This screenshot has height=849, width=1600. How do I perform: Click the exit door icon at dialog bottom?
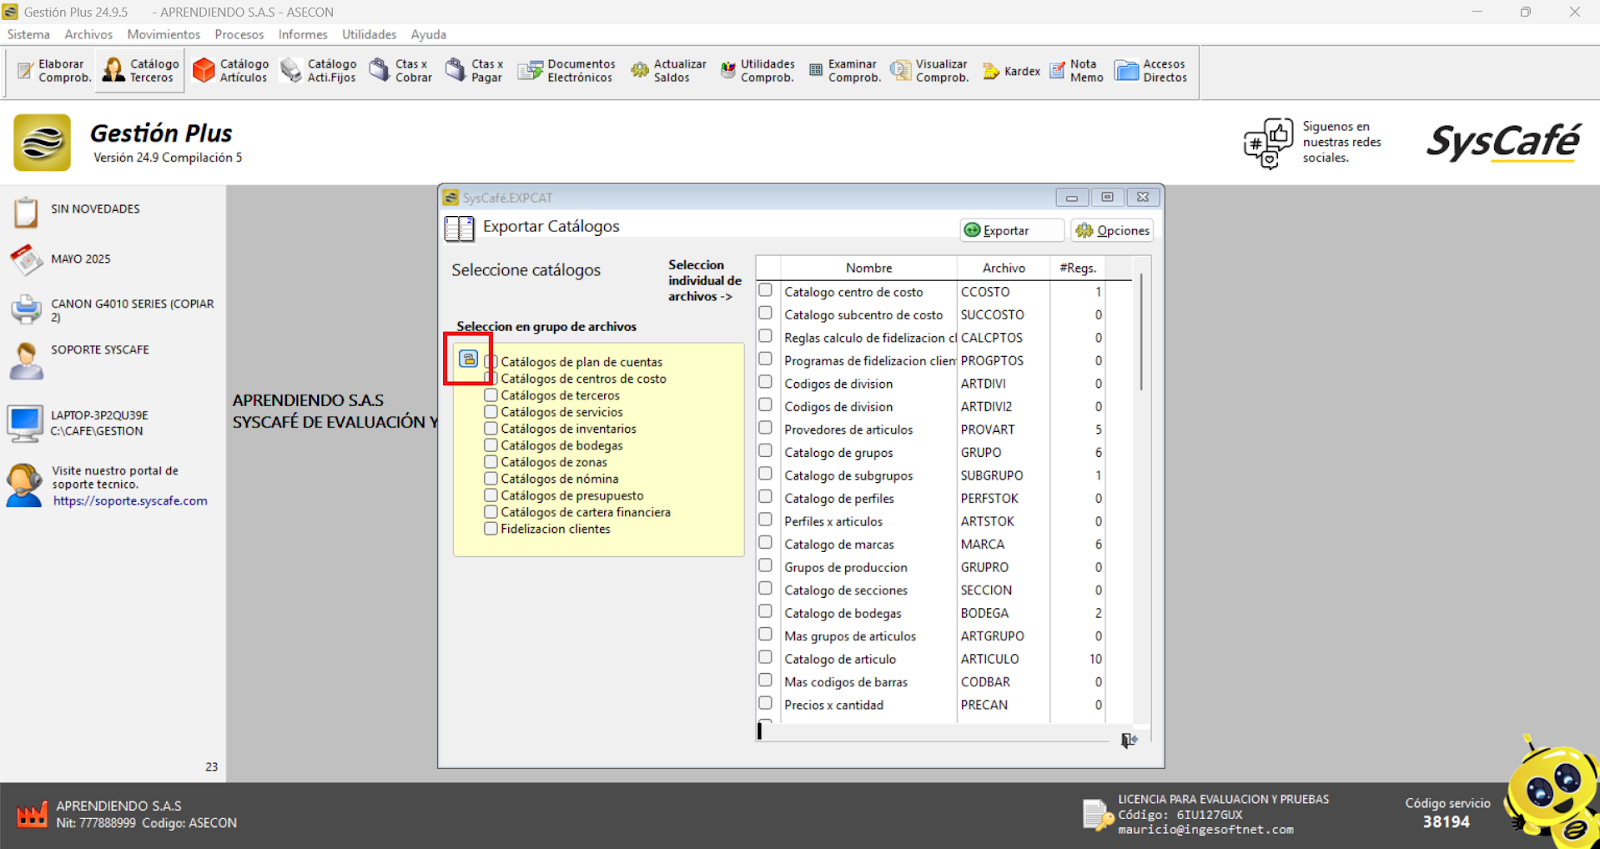coord(1128,740)
